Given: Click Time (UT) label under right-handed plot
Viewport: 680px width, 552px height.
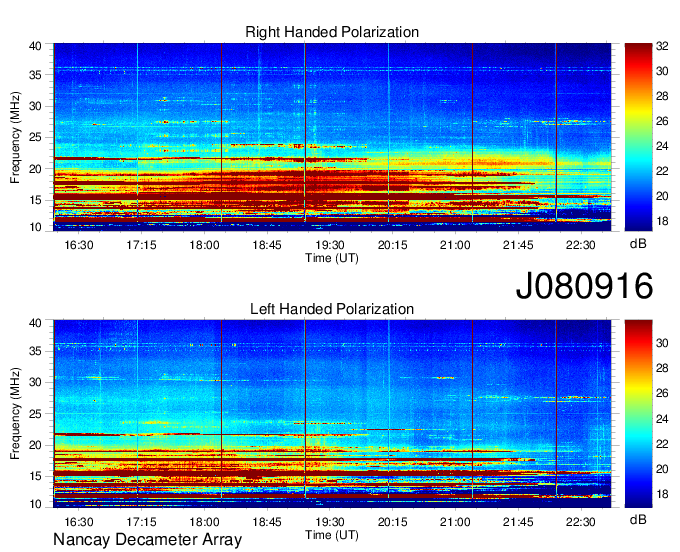Looking at the screenshot, I should coord(332,258).
